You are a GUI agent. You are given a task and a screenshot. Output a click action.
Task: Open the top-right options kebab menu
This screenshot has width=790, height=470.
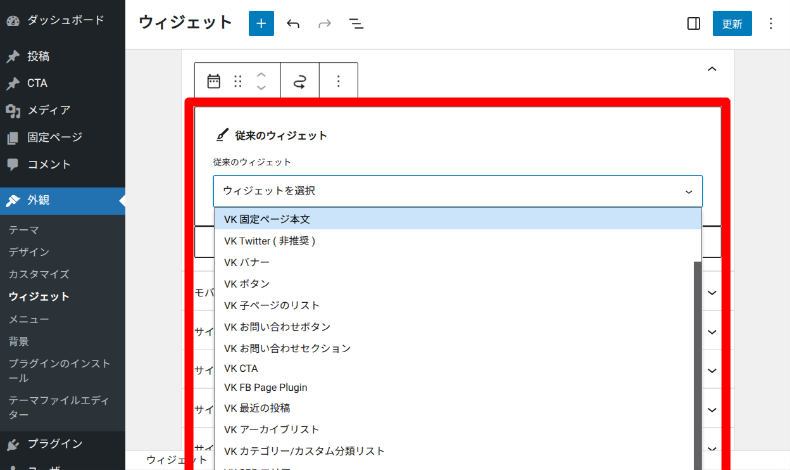tap(771, 24)
